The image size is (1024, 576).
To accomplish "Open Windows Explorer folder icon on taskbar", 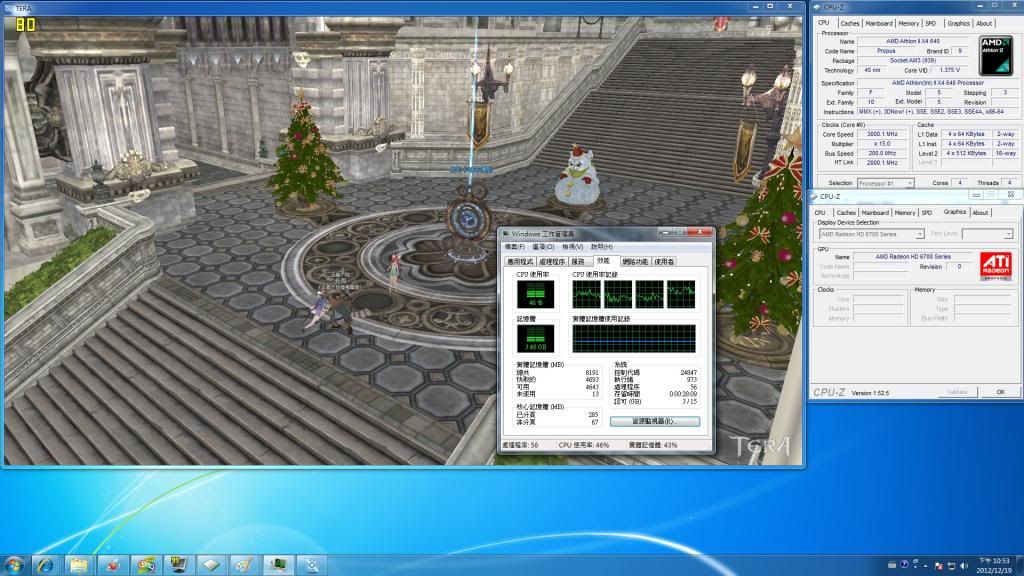I will click(79, 565).
